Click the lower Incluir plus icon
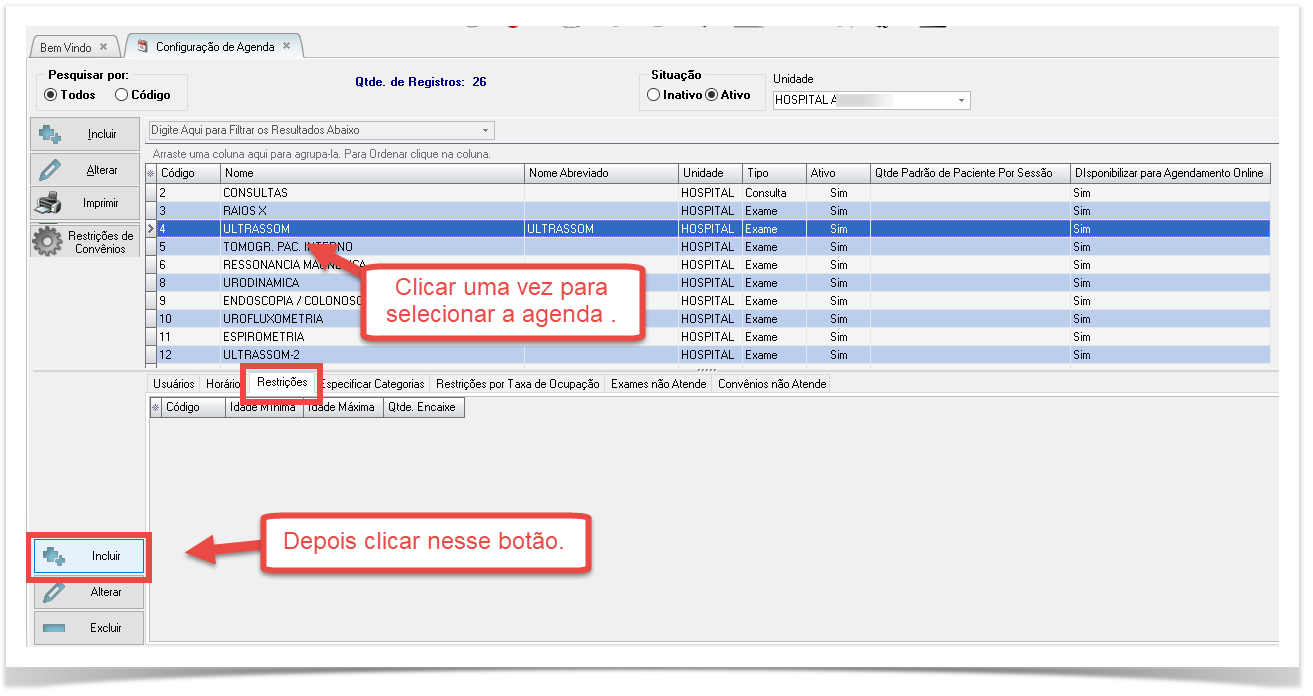Screen dimensions: 1313x696 pos(54,557)
